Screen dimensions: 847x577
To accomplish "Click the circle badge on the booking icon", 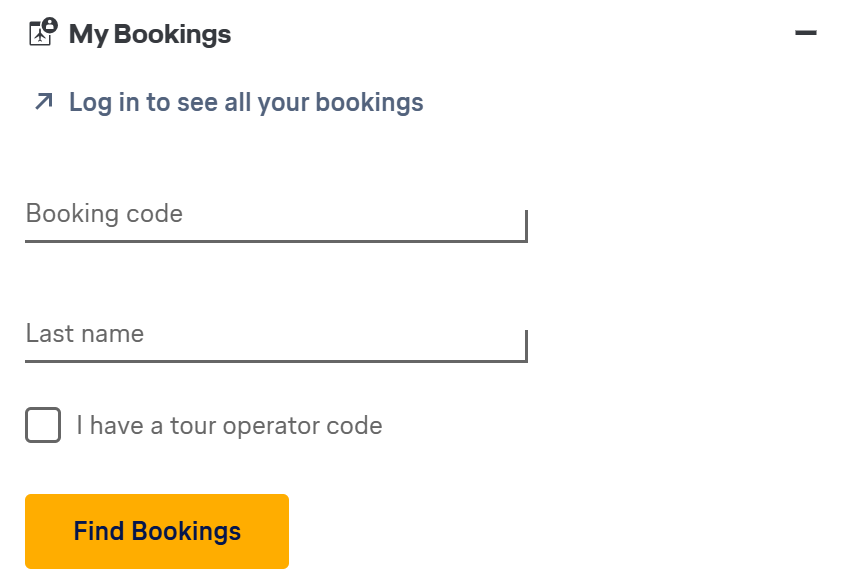I will (48, 23).
